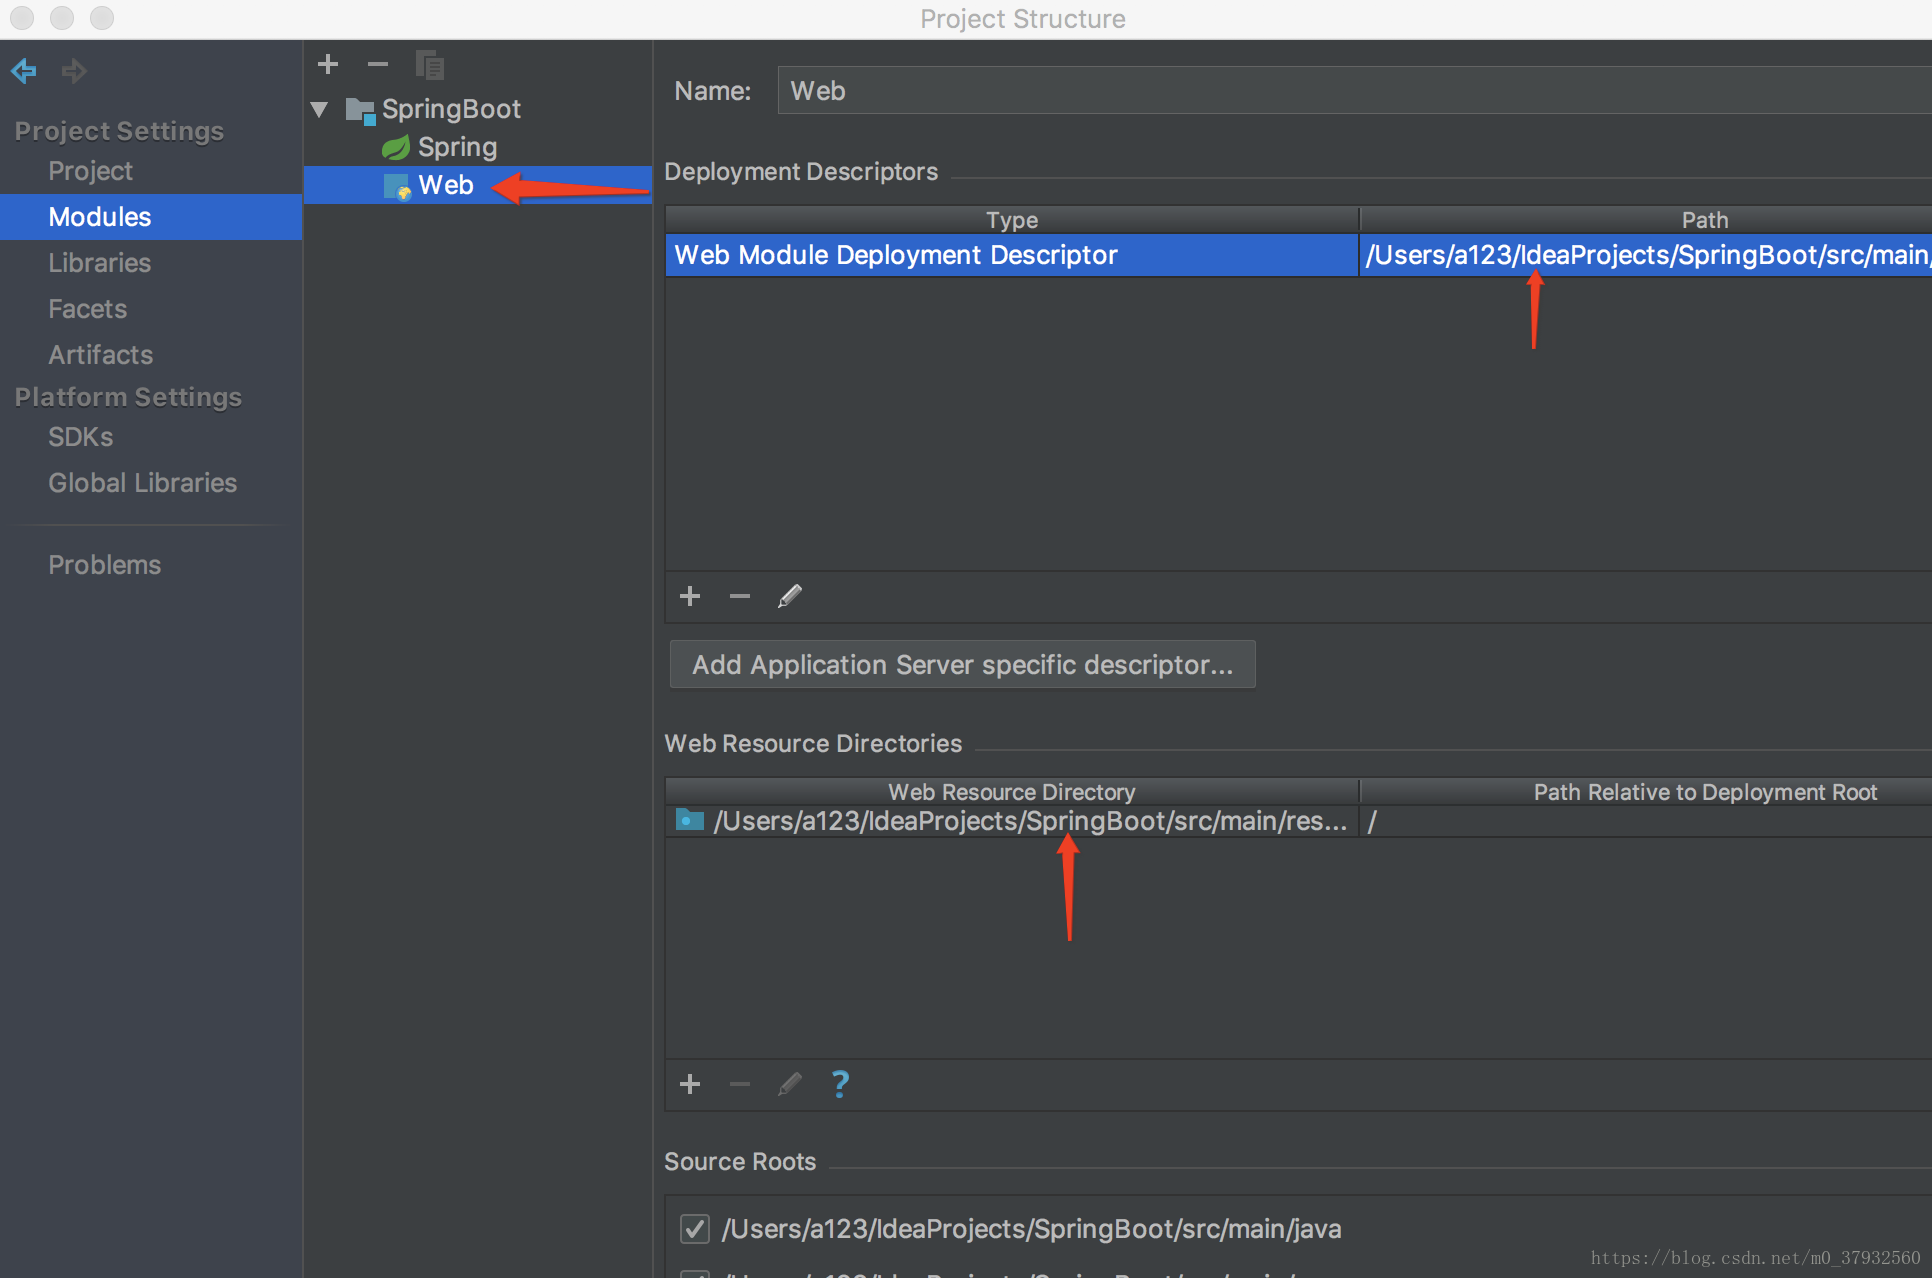Edit the deployment descriptor with pencil icon
Image resolution: width=1932 pixels, height=1278 pixels.
click(x=790, y=597)
